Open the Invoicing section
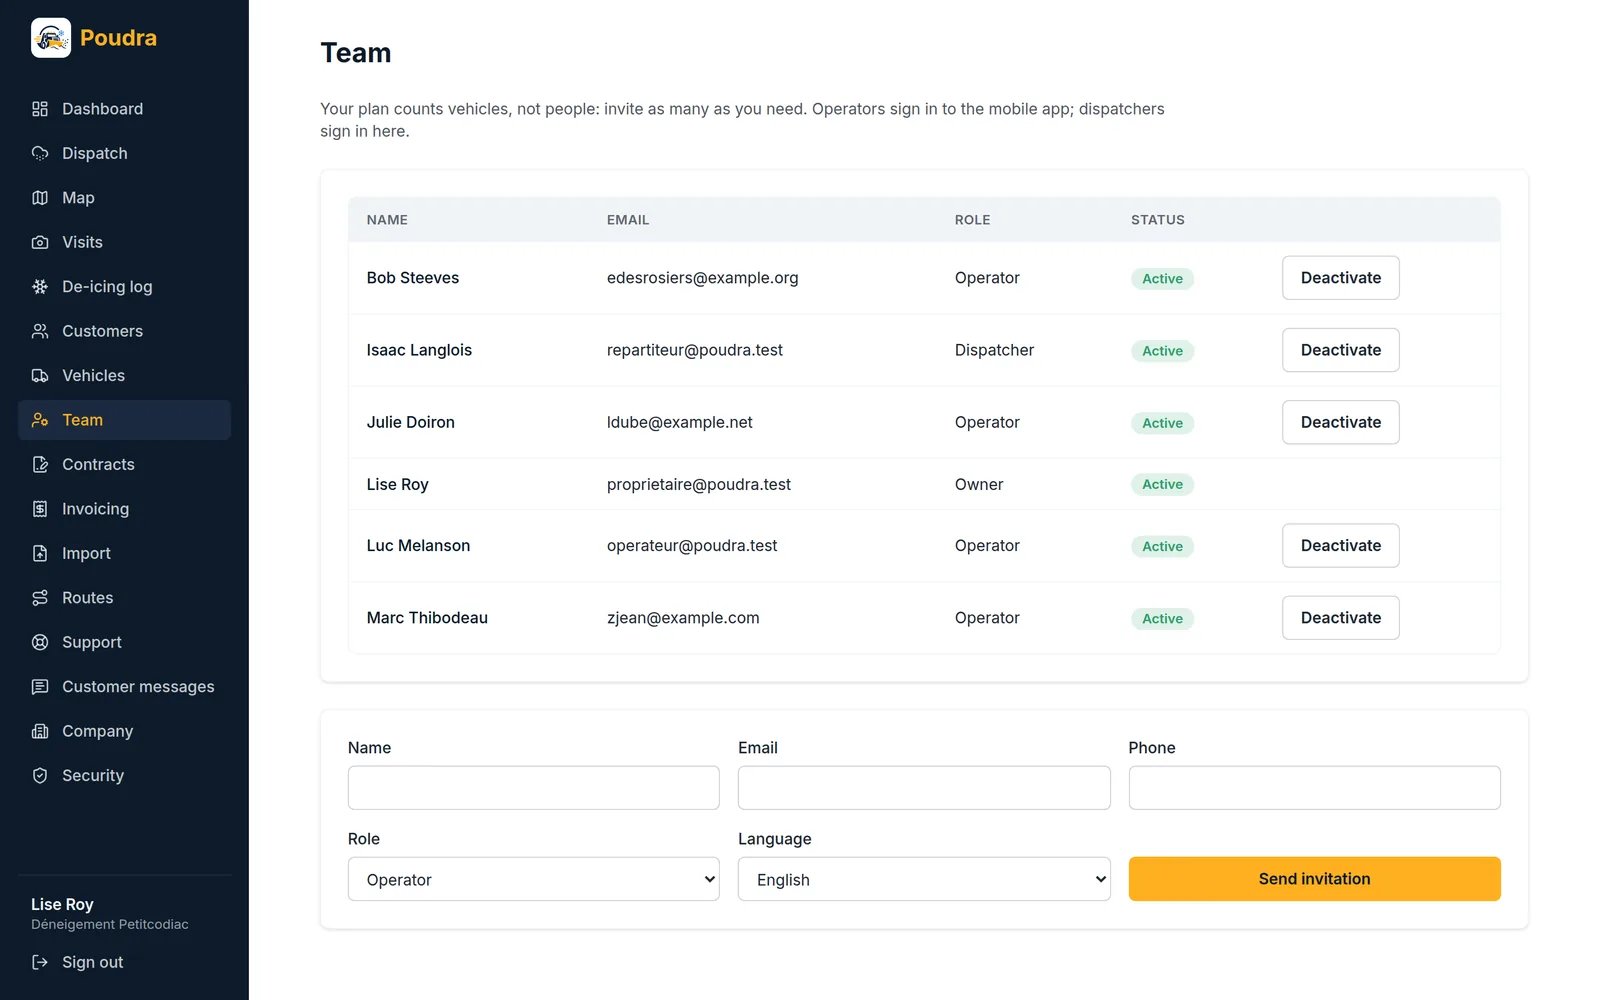 point(124,509)
